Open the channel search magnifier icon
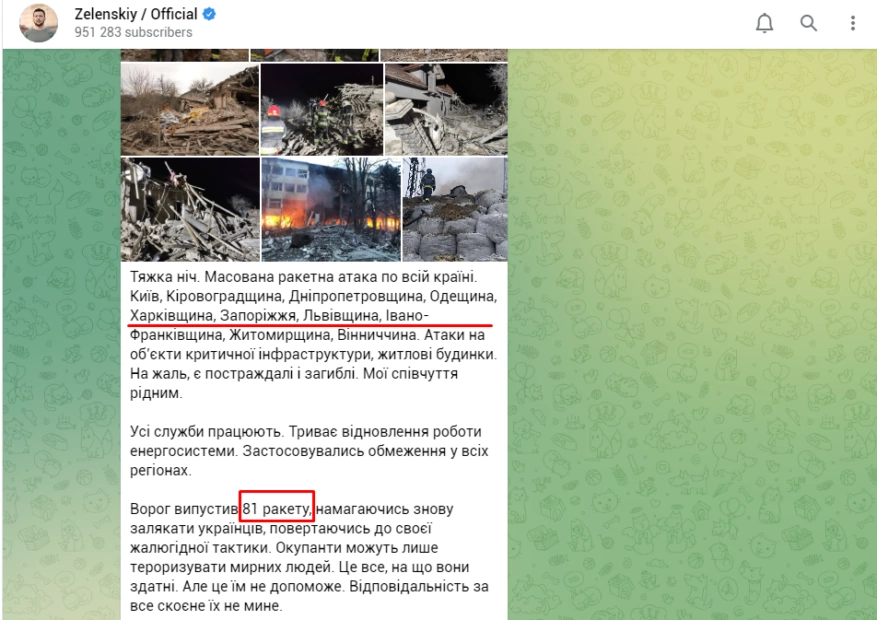The height and width of the screenshot is (620, 877). [808, 23]
